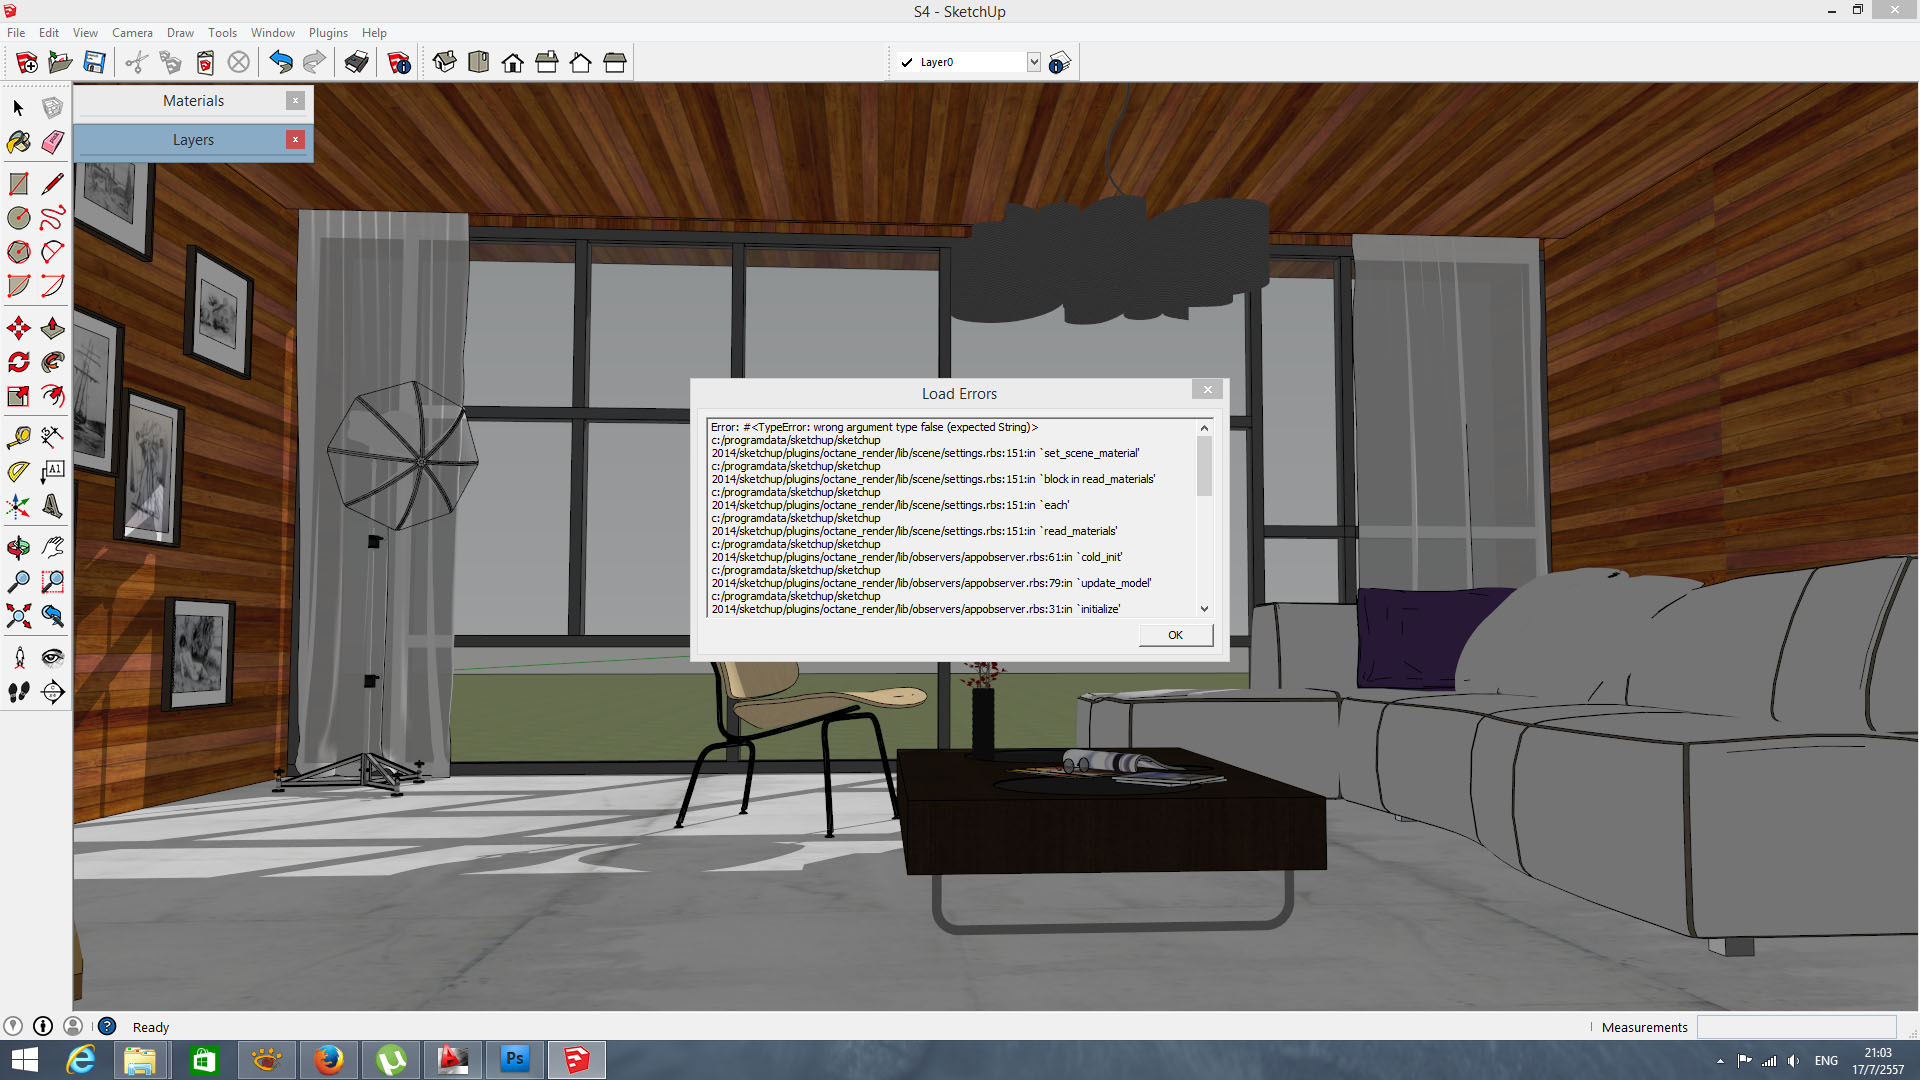Expand the collapsed Materials panel
The width and height of the screenshot is (1920, 1080).
coord(193,101)
